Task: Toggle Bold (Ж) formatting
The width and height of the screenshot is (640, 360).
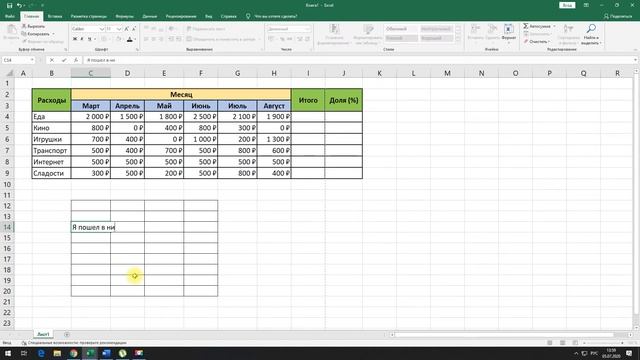Action: 75,39
